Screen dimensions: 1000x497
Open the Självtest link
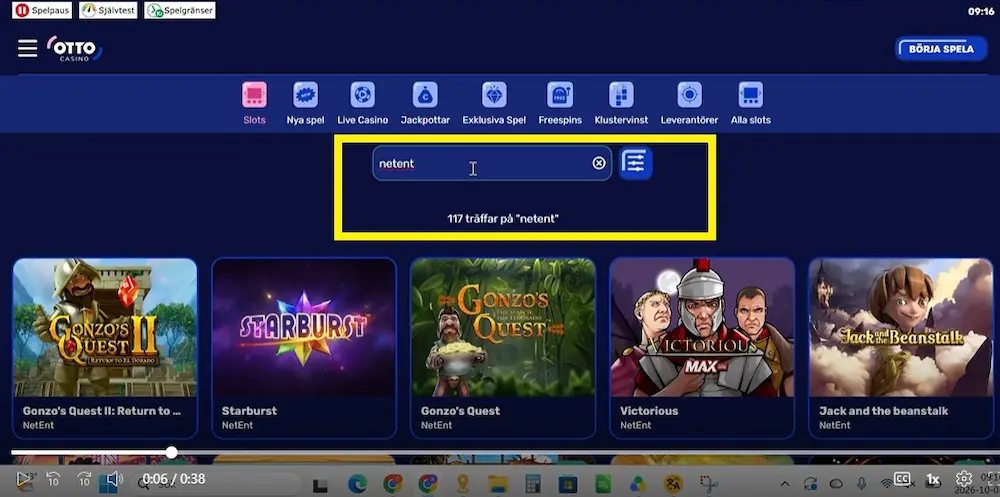click(108, 10)
